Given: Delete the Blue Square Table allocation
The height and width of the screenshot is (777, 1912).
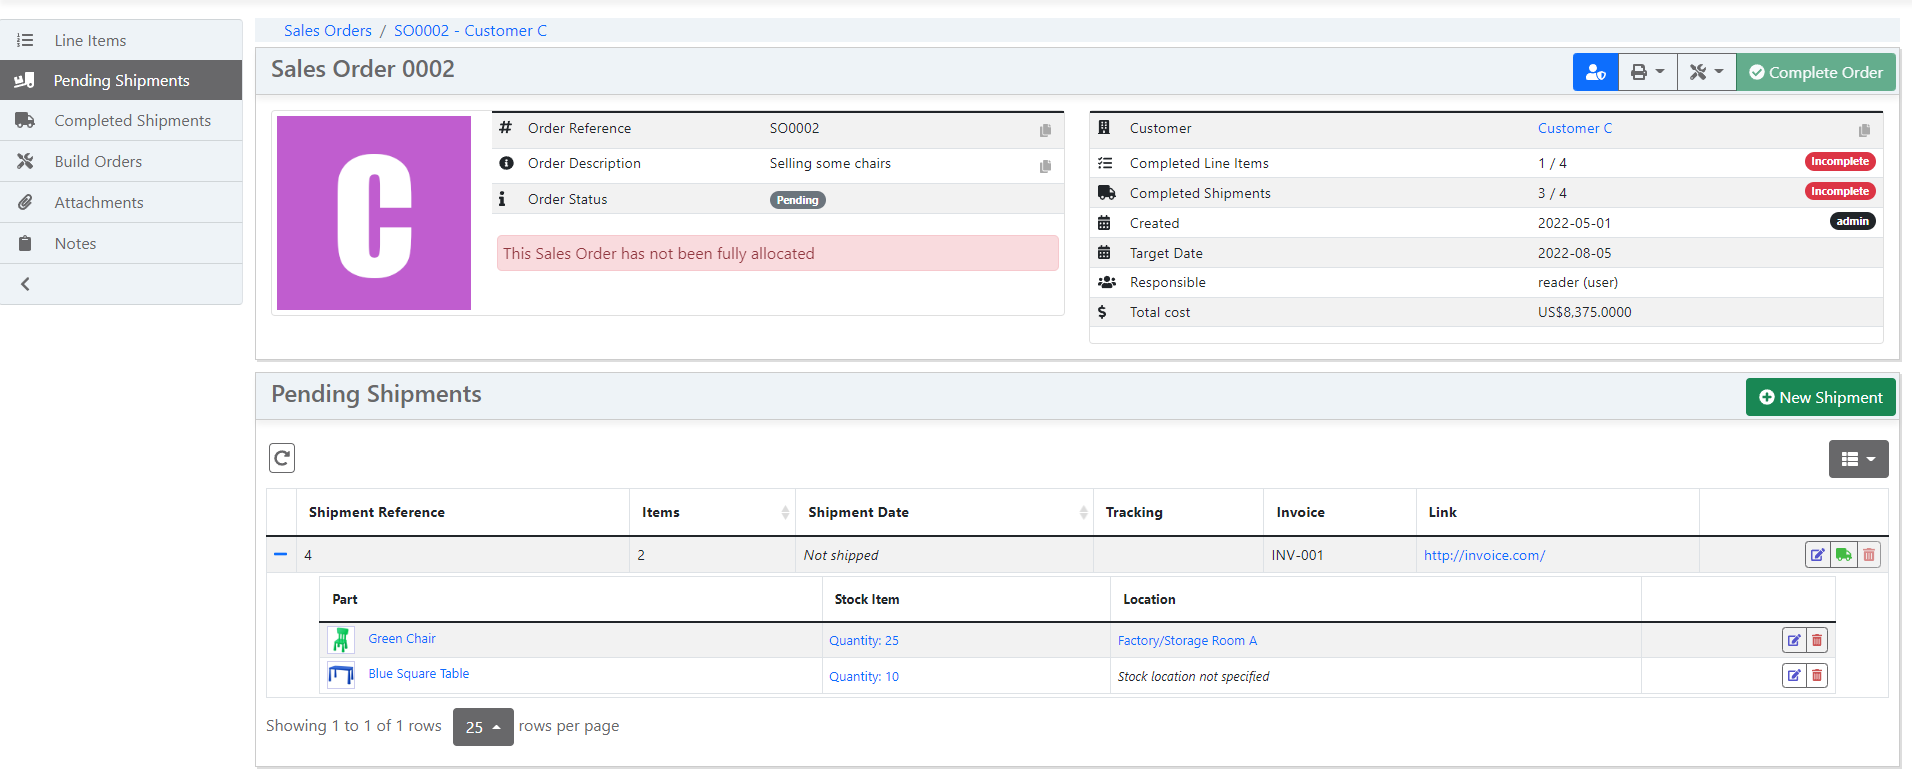Looking at the screenshot, I should (1817, 676).
